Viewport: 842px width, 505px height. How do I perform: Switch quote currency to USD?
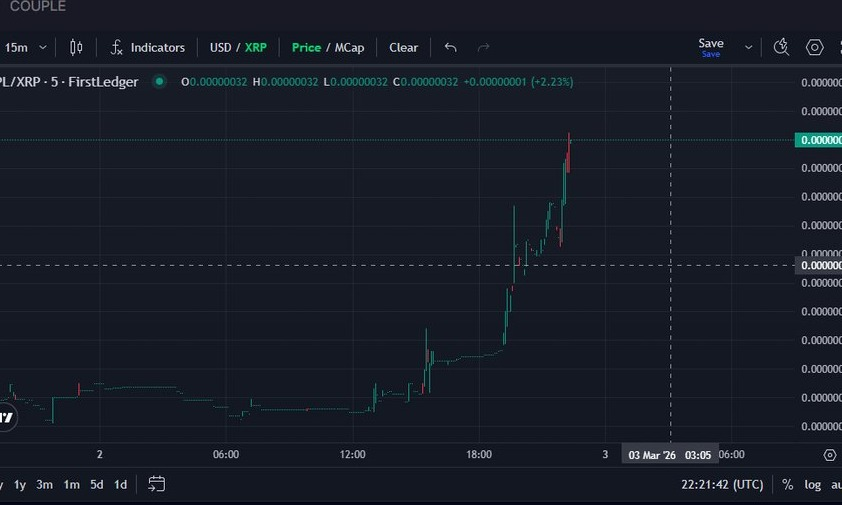[220, 48]
